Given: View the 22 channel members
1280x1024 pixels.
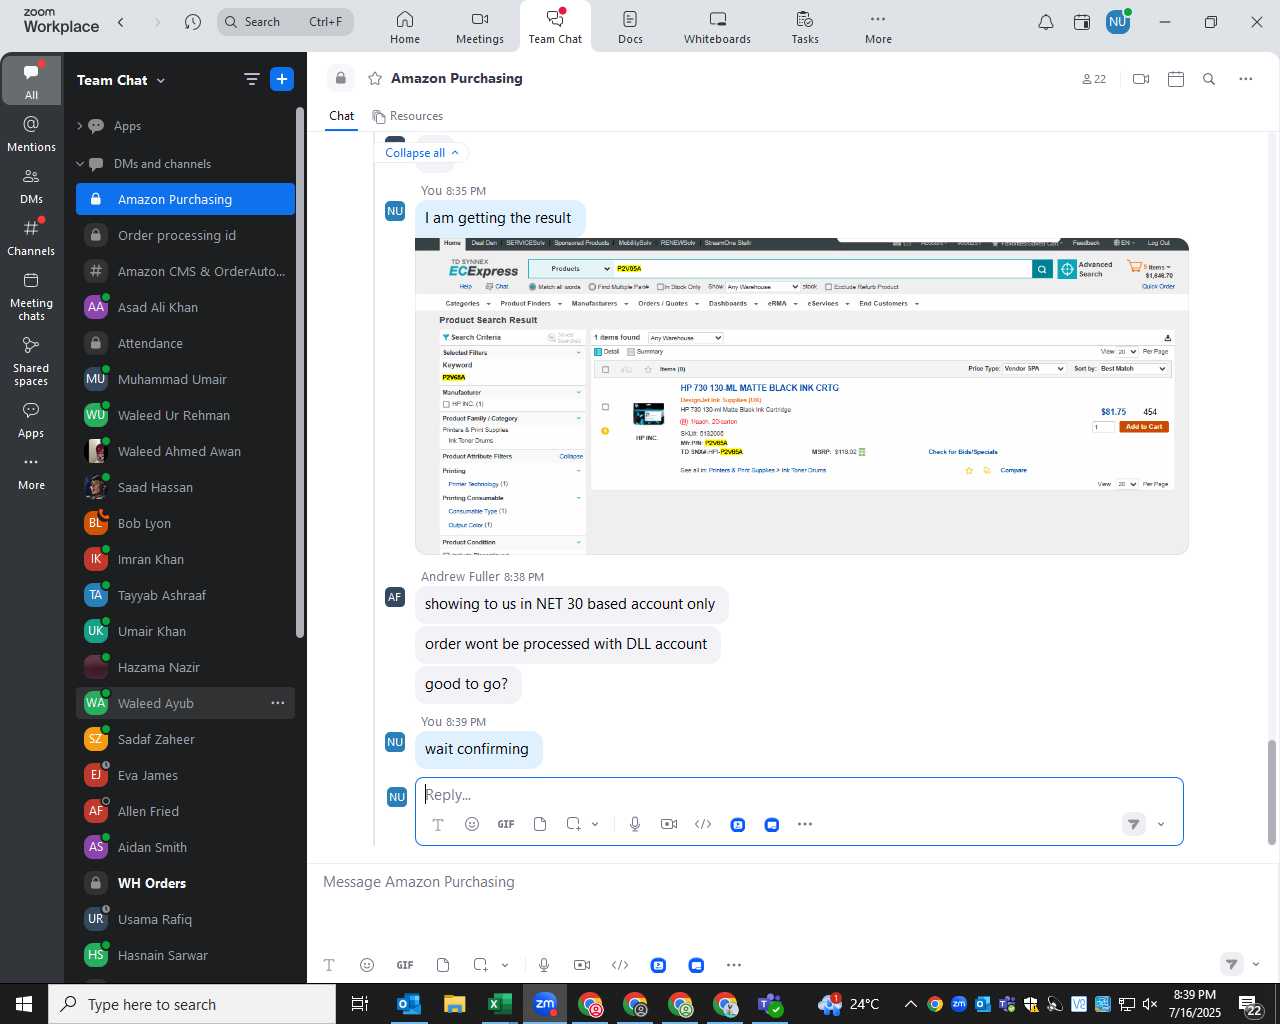Looking at the screenshot, I should point(1094,79).
